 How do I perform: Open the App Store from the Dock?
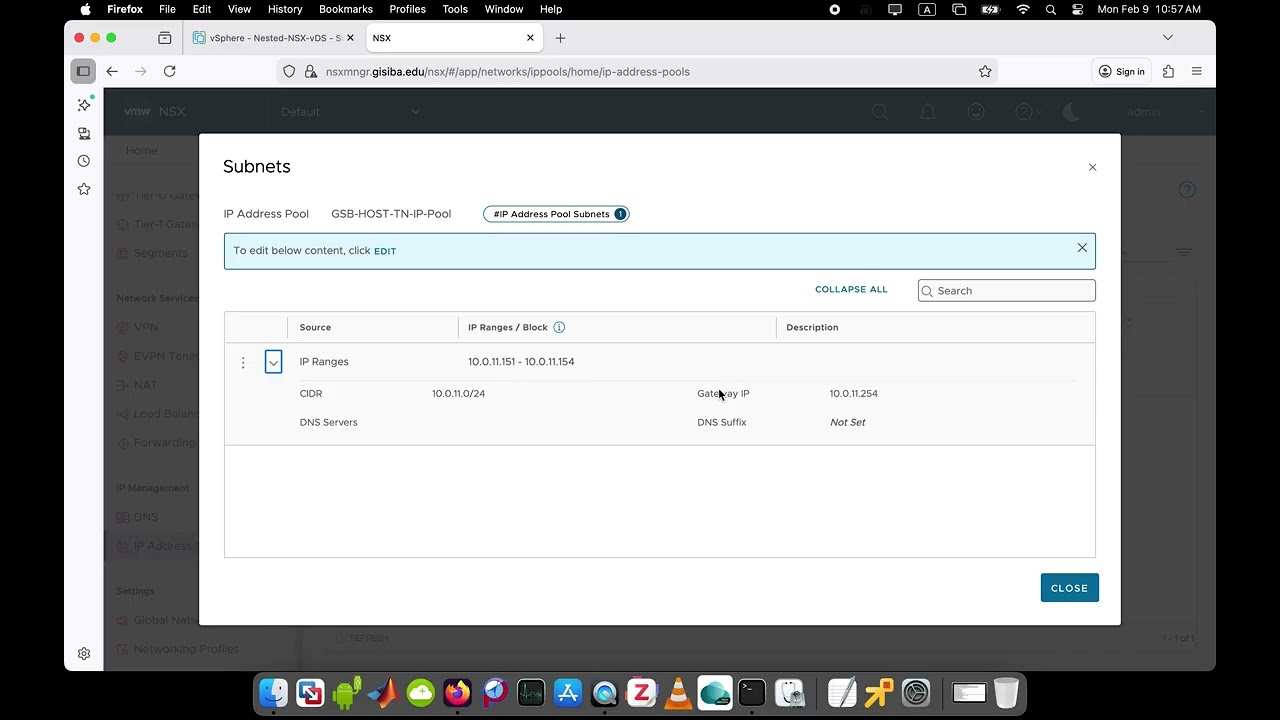coord(568,692)
